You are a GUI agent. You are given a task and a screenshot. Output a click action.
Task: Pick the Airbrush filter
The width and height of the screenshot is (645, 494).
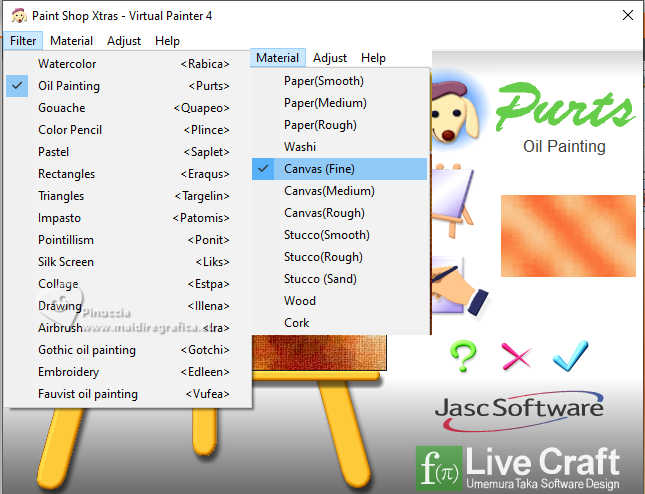click(x=128, y=328)
